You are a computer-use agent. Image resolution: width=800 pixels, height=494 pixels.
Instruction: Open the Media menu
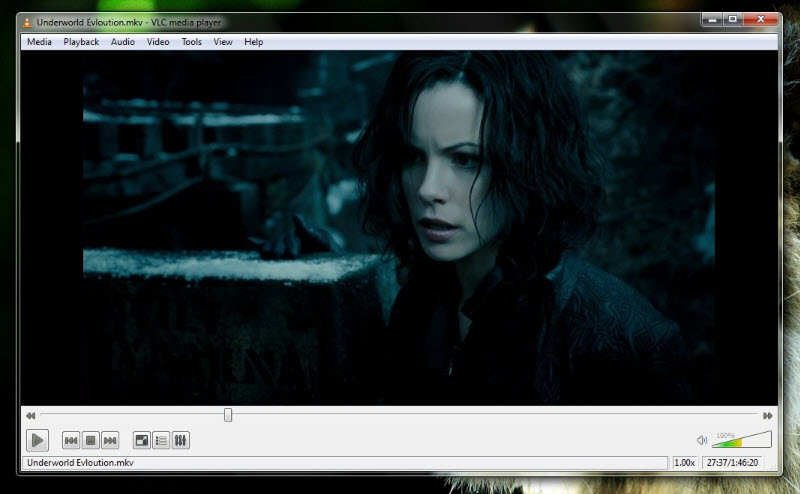pyautogui.click(x=39, y=42)
